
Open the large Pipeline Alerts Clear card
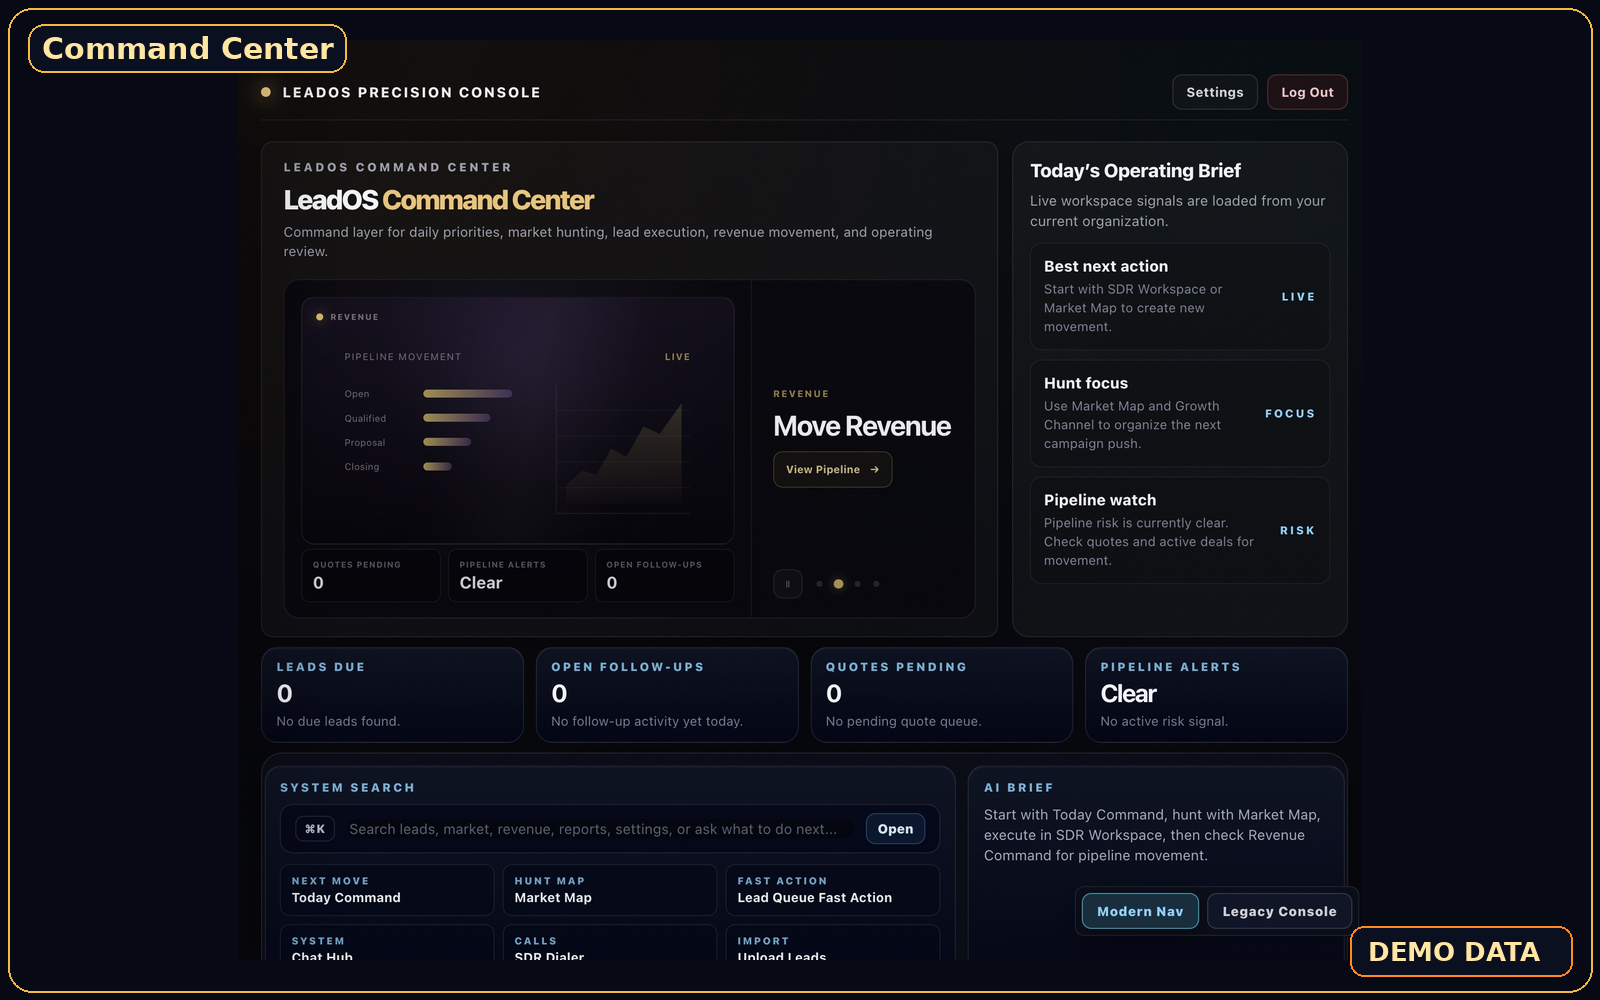1216,695
